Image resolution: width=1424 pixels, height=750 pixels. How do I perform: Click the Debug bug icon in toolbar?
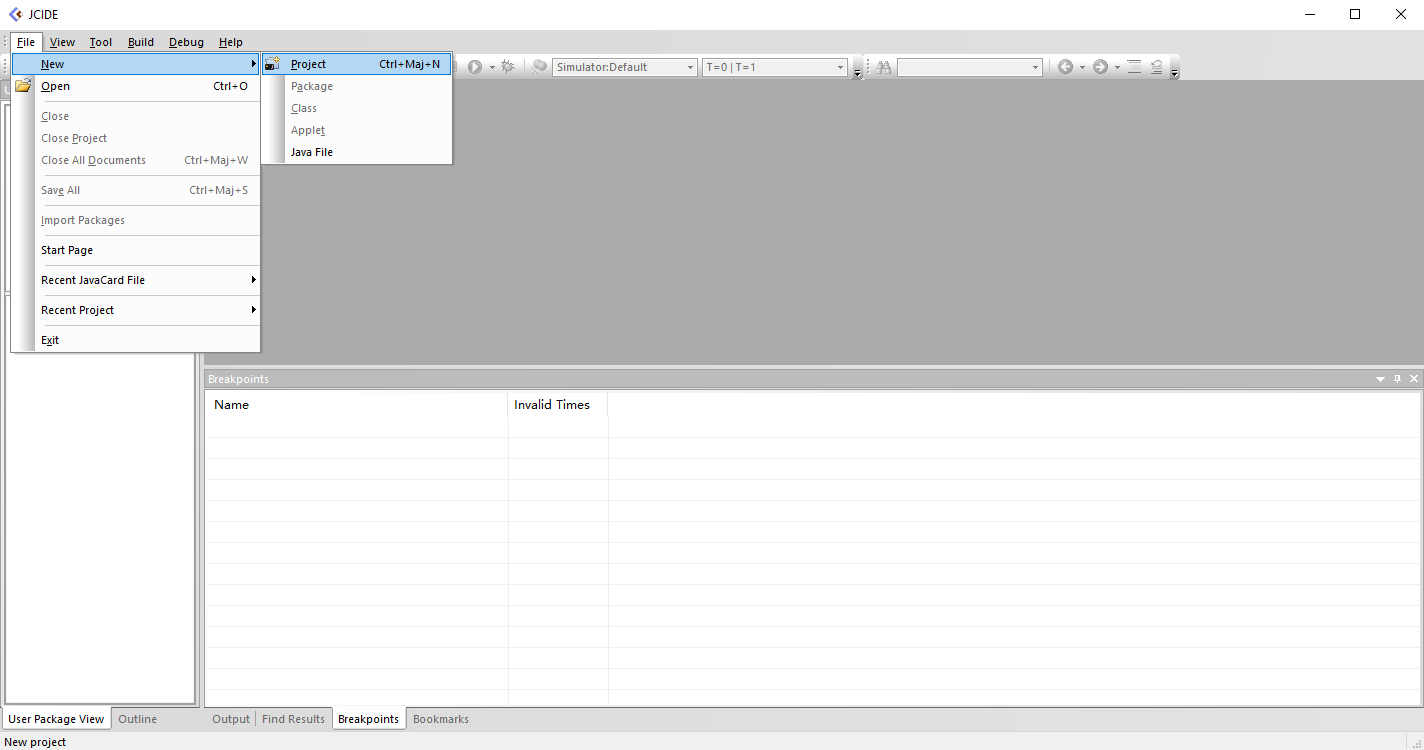pos(508,67)
